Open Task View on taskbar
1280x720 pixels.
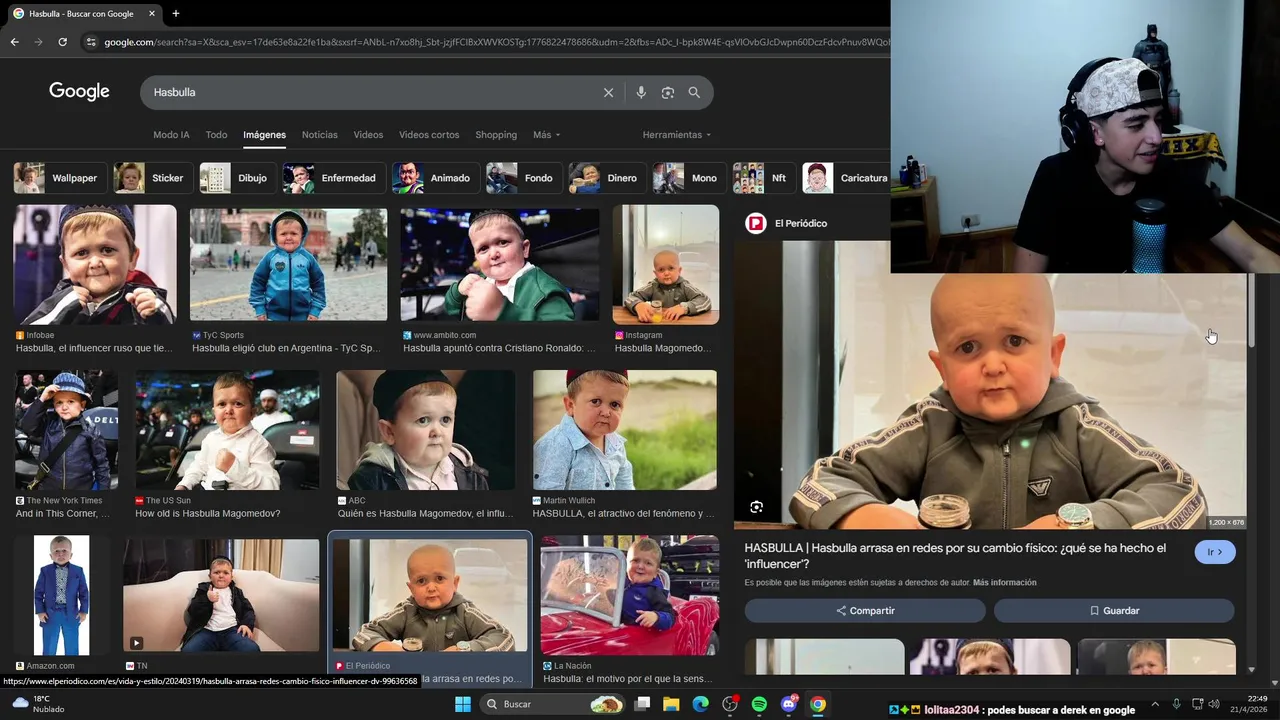click(x=643, y=704)
